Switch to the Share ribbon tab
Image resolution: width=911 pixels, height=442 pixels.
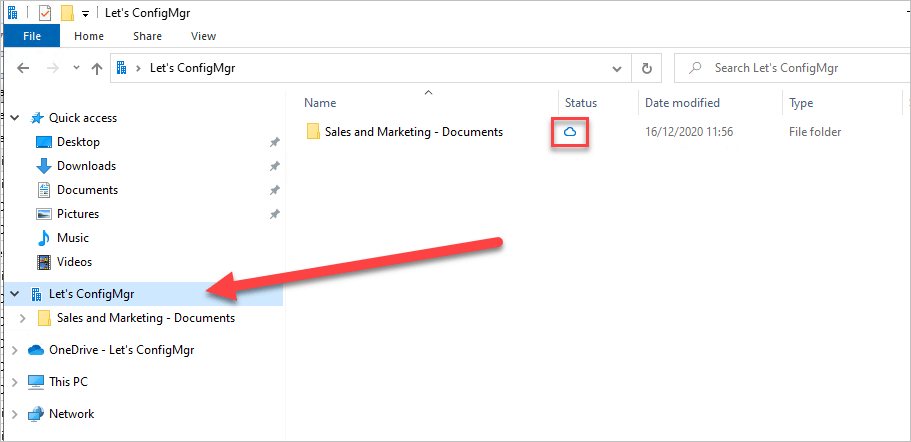147,36
